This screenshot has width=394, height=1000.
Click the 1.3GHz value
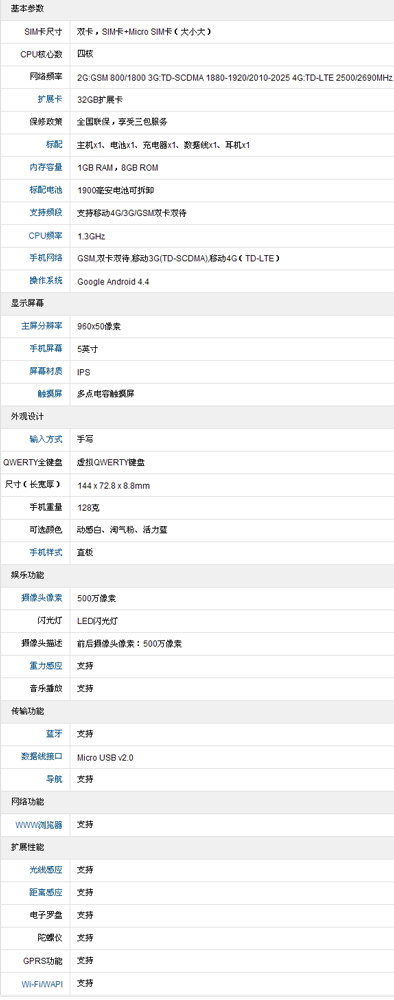tap(91, 236)
